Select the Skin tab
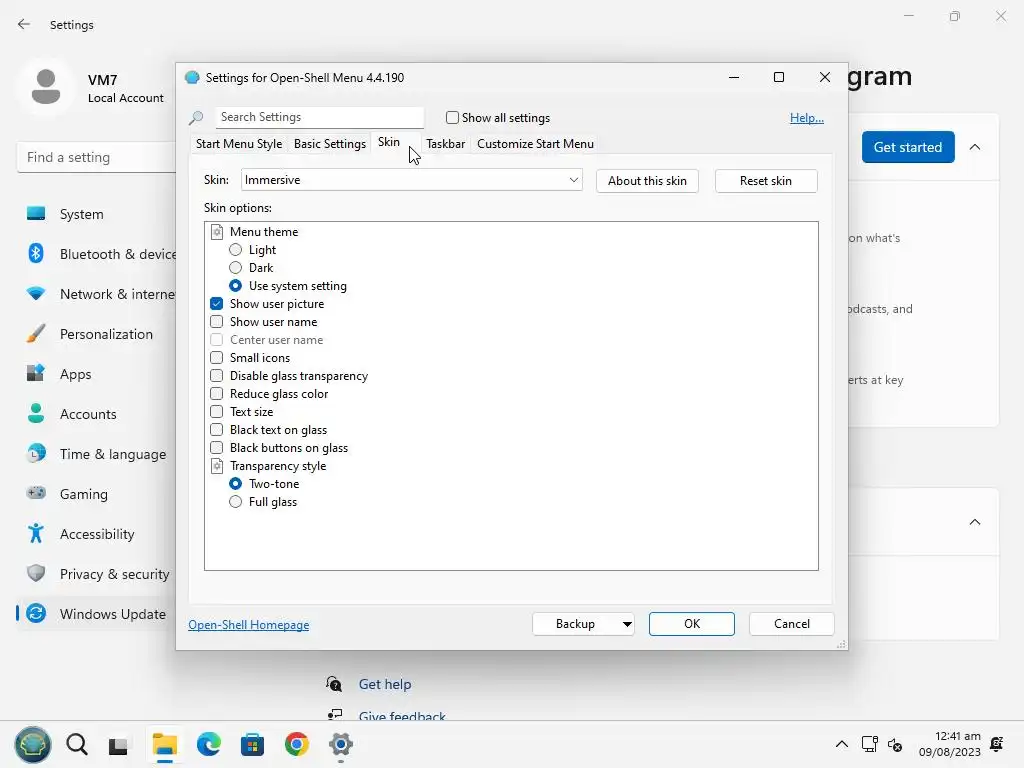This screenshot has height=768, width=1024. click(389, 142)
